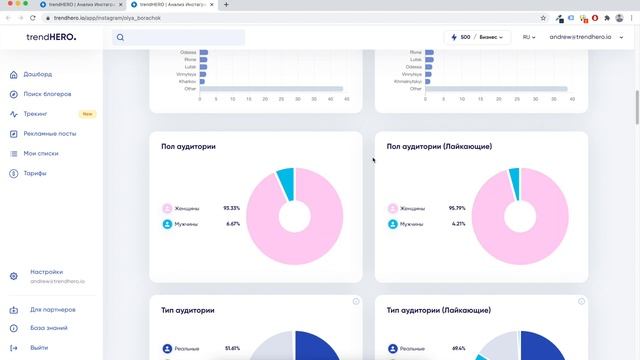The height and width of the screenshot is (360, 640).
Task: Click Реальные icon in Тип аудитории (Лайкающие) card
Action: [393, 349]
